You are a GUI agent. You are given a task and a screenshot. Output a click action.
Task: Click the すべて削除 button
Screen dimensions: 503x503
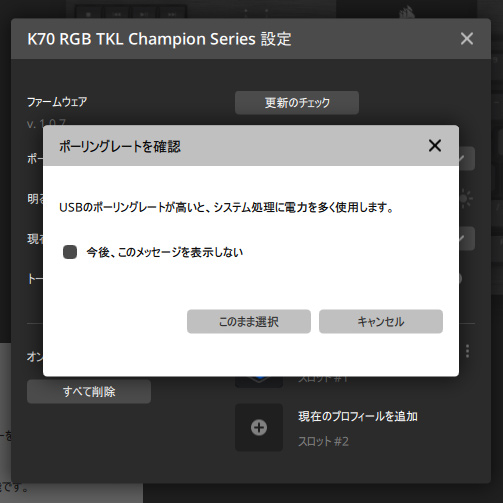(x=89, y=392)
